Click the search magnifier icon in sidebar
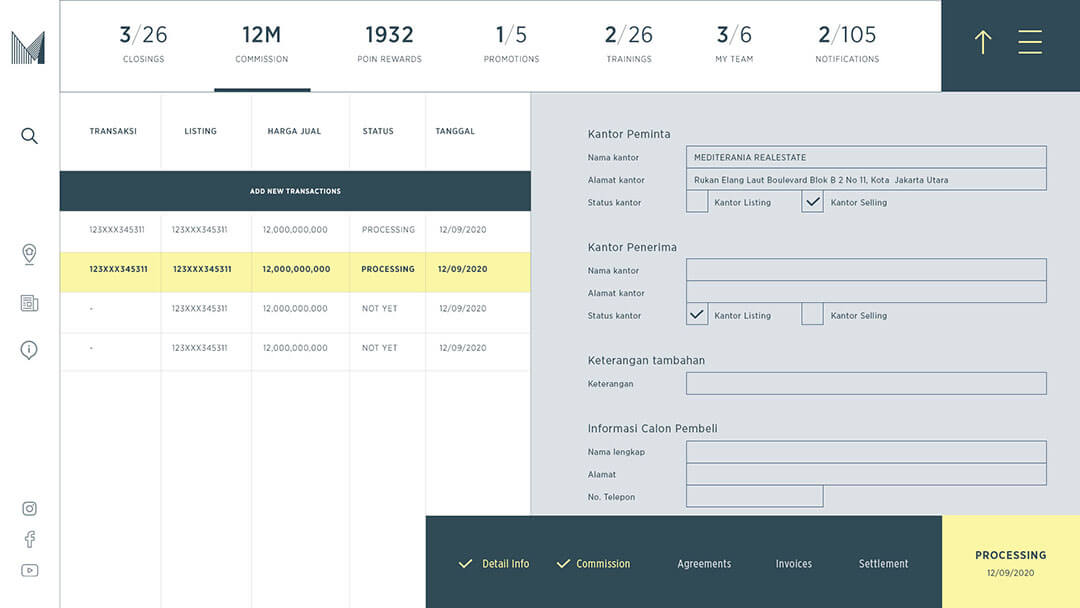The width and height of the screenshot is (1080, 608). point(29,136)
